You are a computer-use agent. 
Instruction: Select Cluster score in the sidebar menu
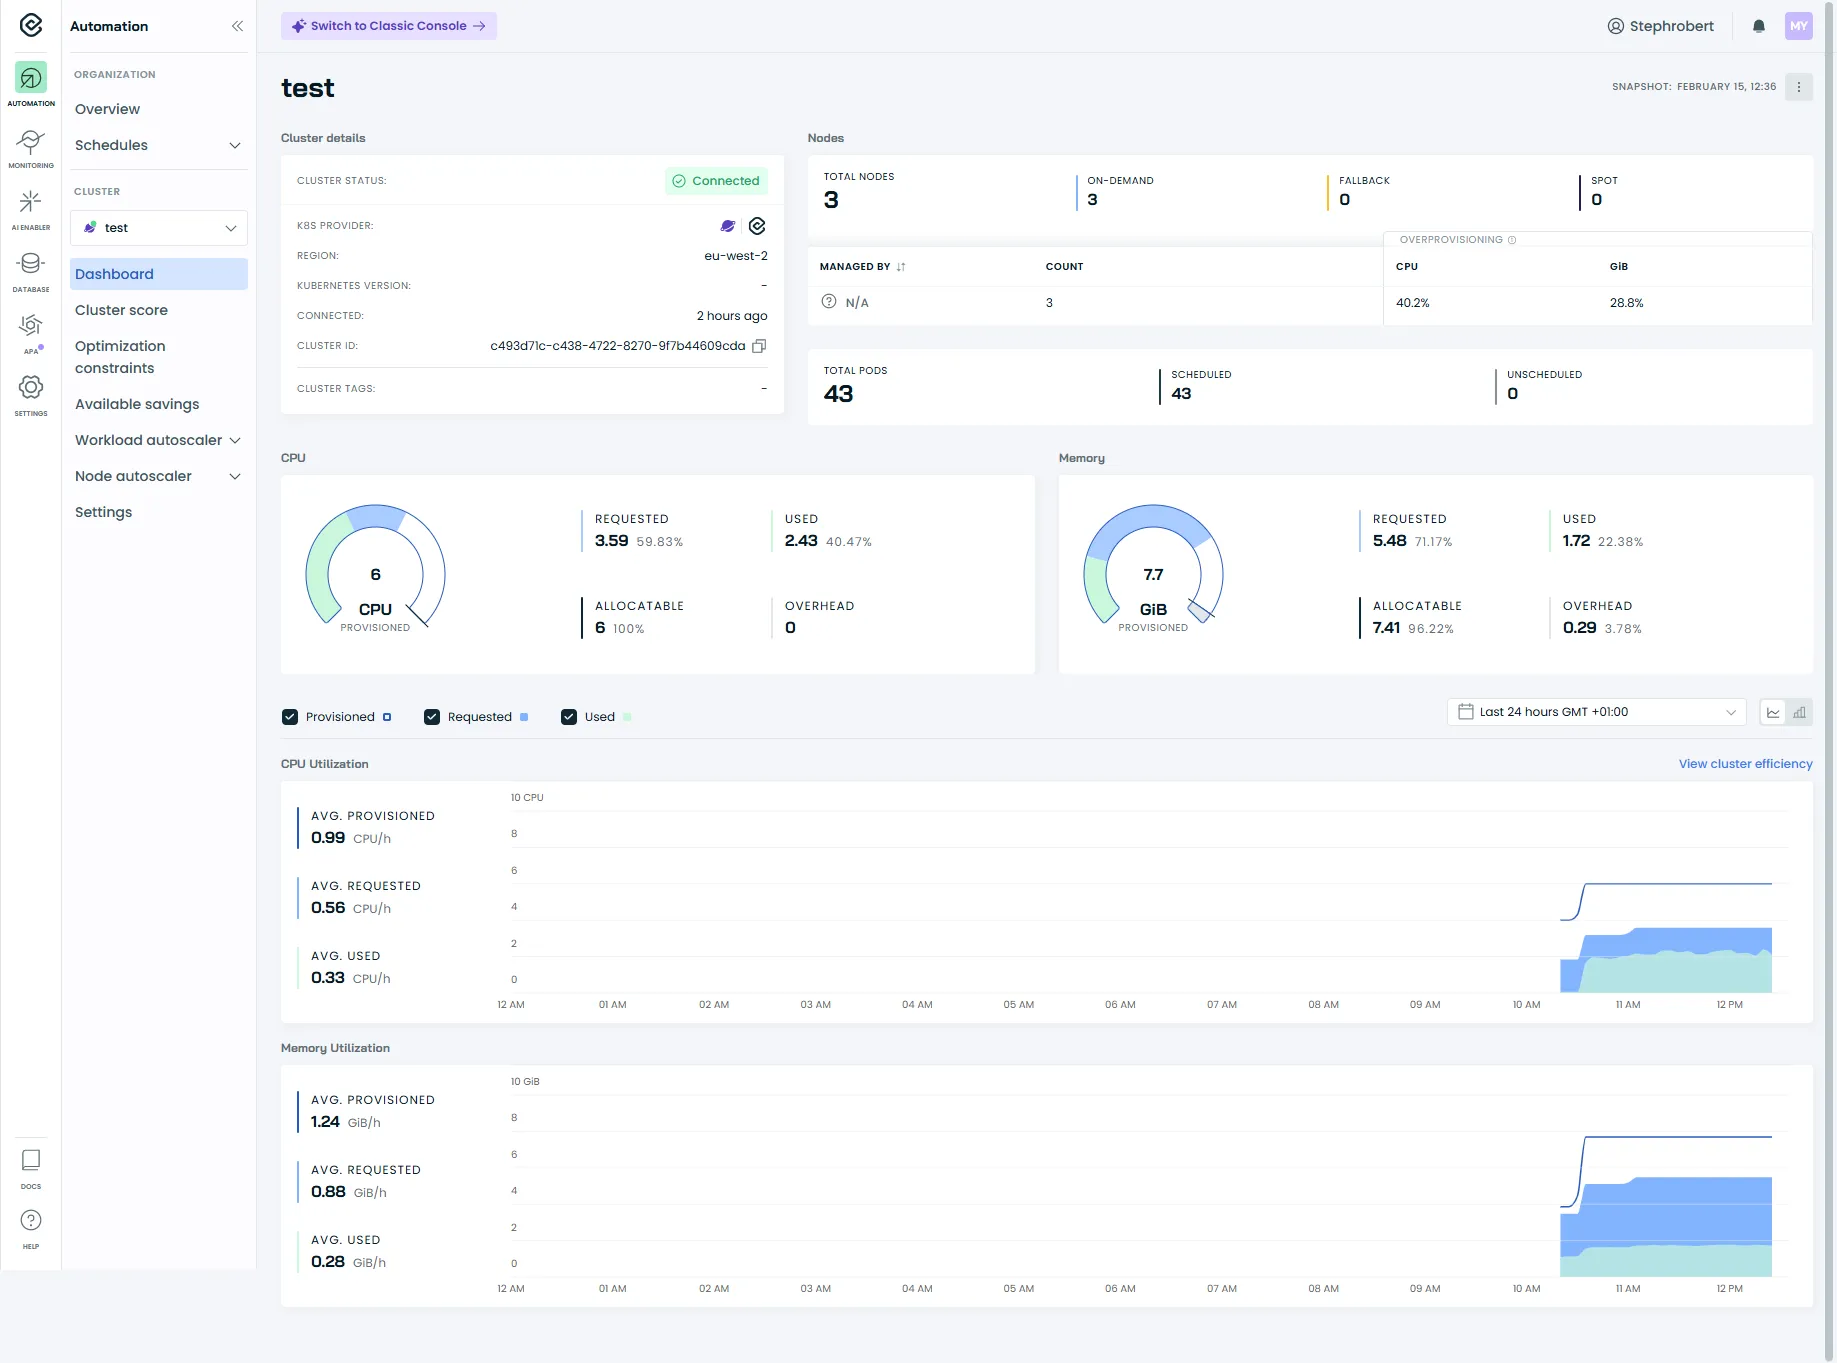coord(121,310)
